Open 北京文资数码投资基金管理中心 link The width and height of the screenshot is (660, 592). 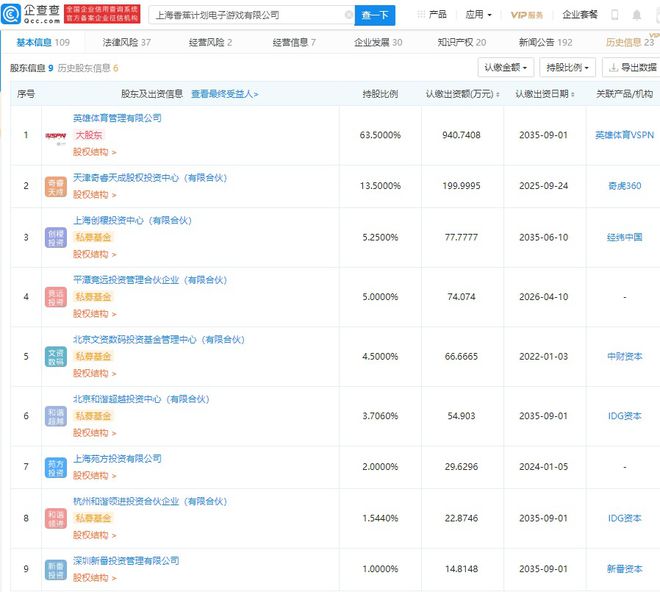[x=159, y=339]
